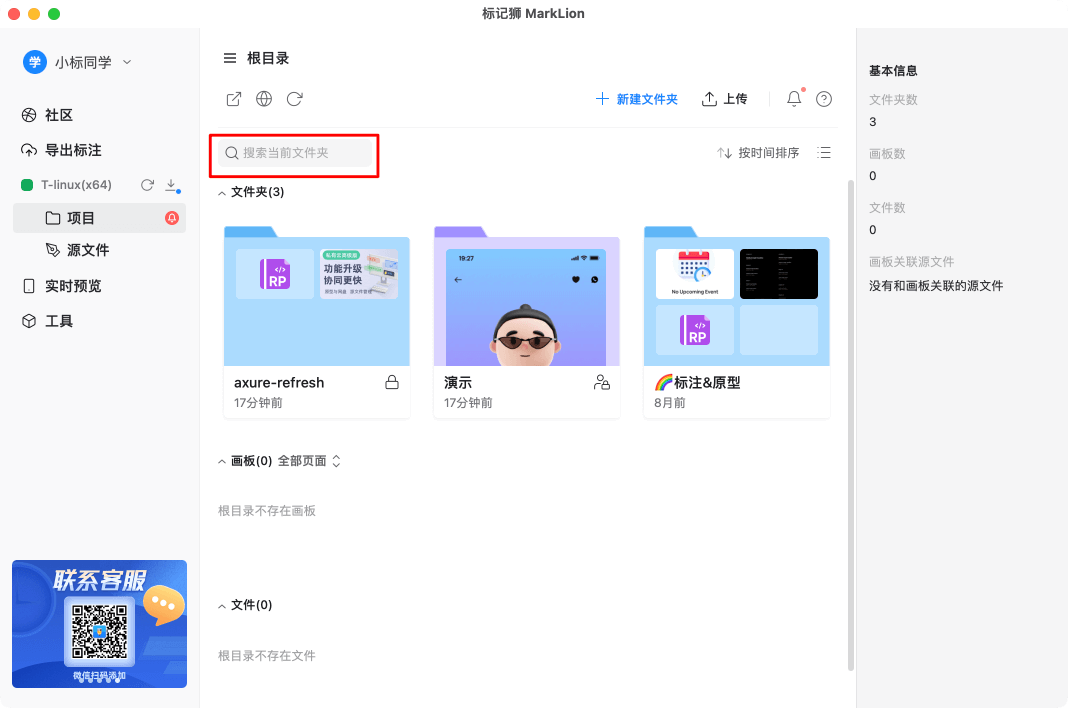The height and width of the screenshot is (708, 1068).
Task: Open notifications via the bell icon
Action: 792,99
